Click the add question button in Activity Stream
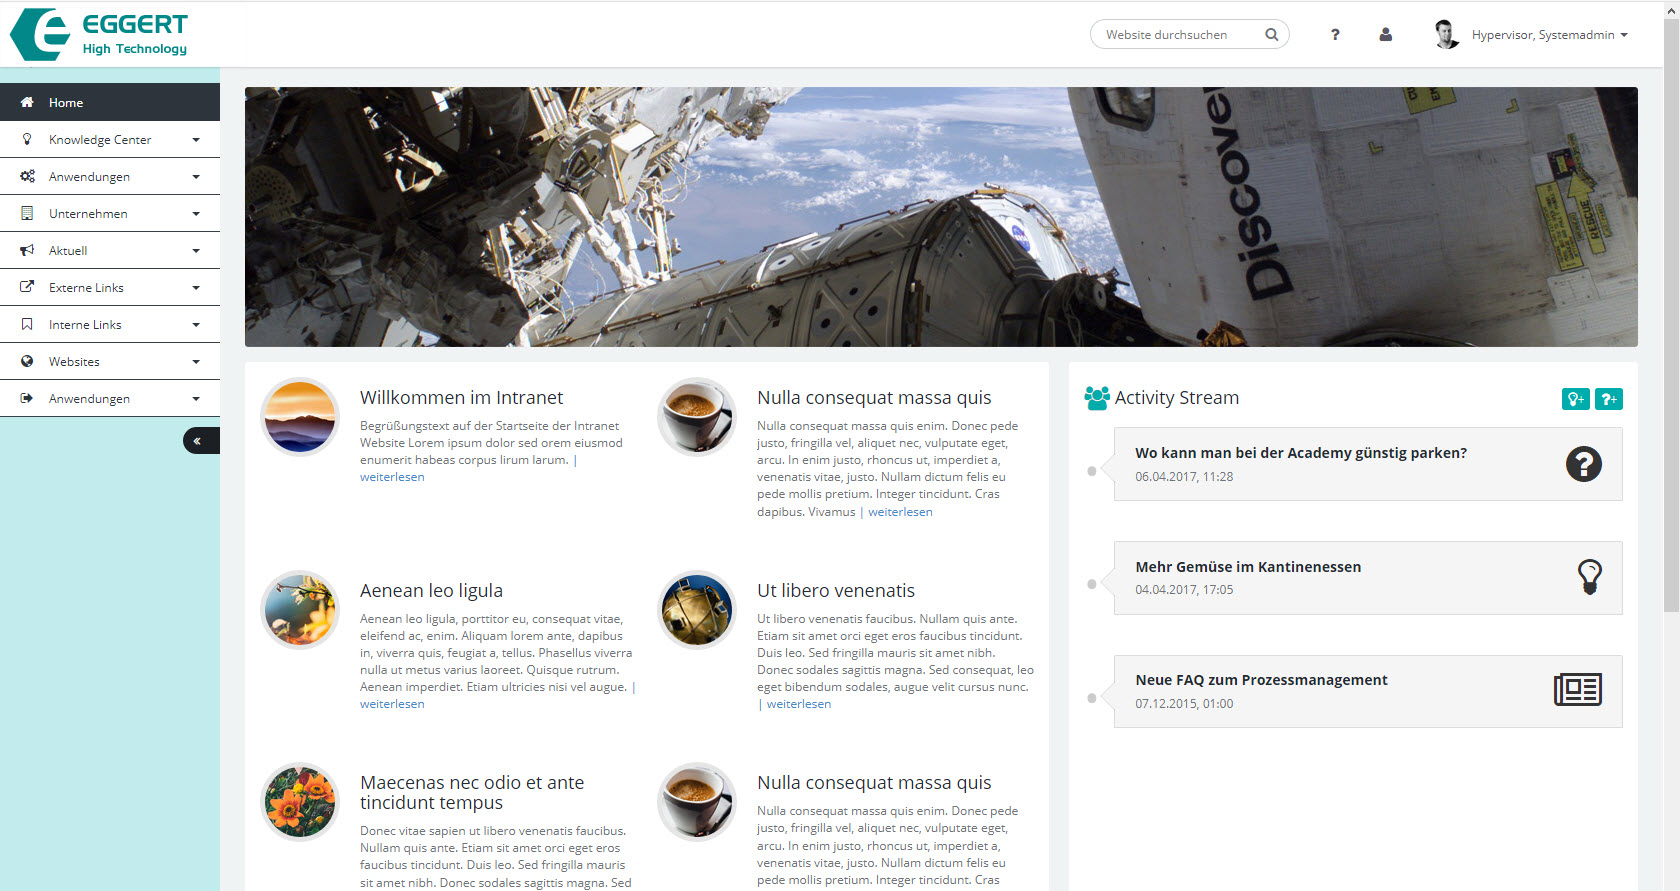The image size is (1680, 891). 1608,399
